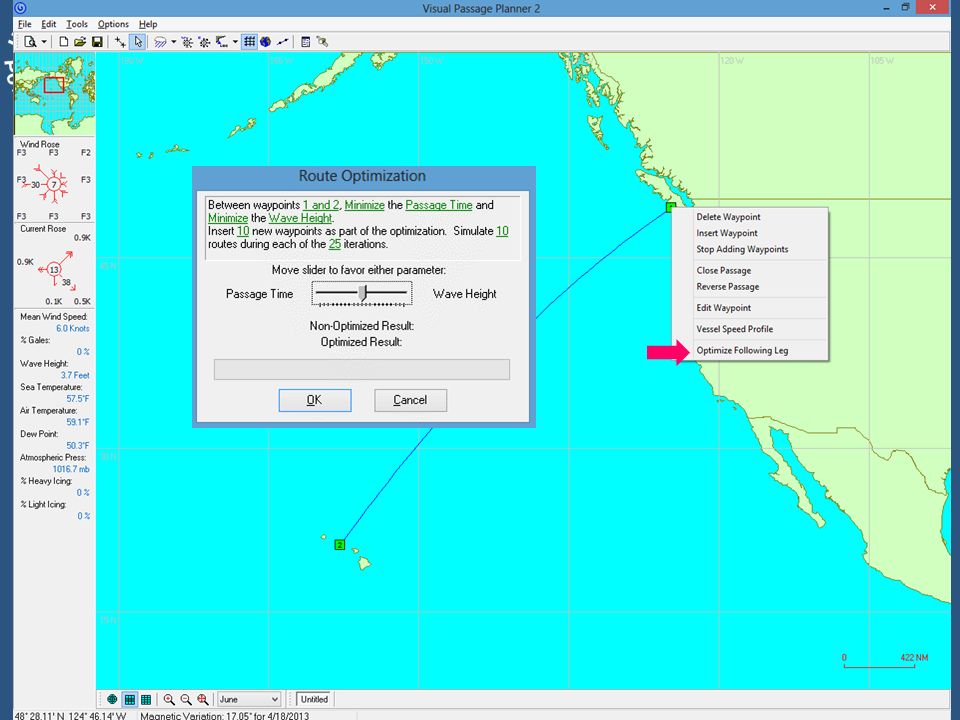Click the world overview thumbnail map
The image size is (960, 720).
[x=54, y=94]
